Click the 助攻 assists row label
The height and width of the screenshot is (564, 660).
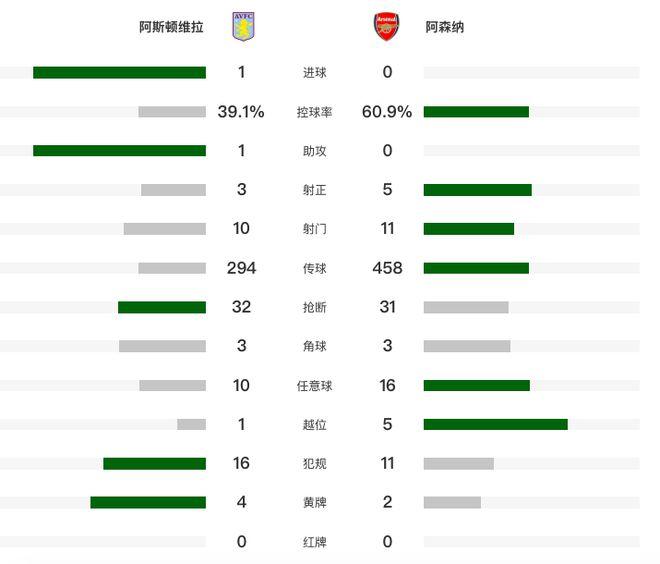click(314, 151)
